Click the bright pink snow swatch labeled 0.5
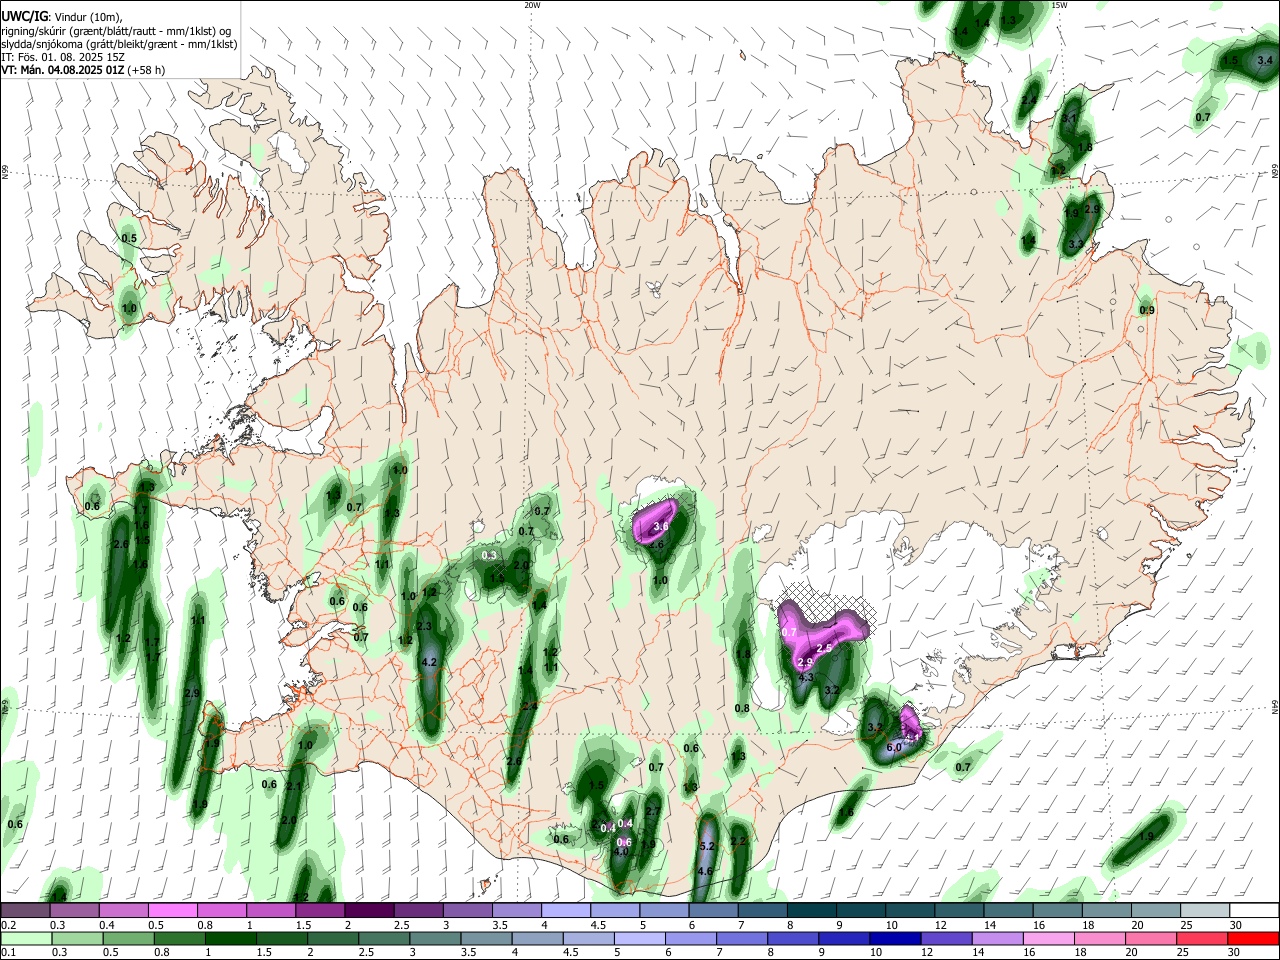This screenshot has height=960, width=1280. click(173, 910)
